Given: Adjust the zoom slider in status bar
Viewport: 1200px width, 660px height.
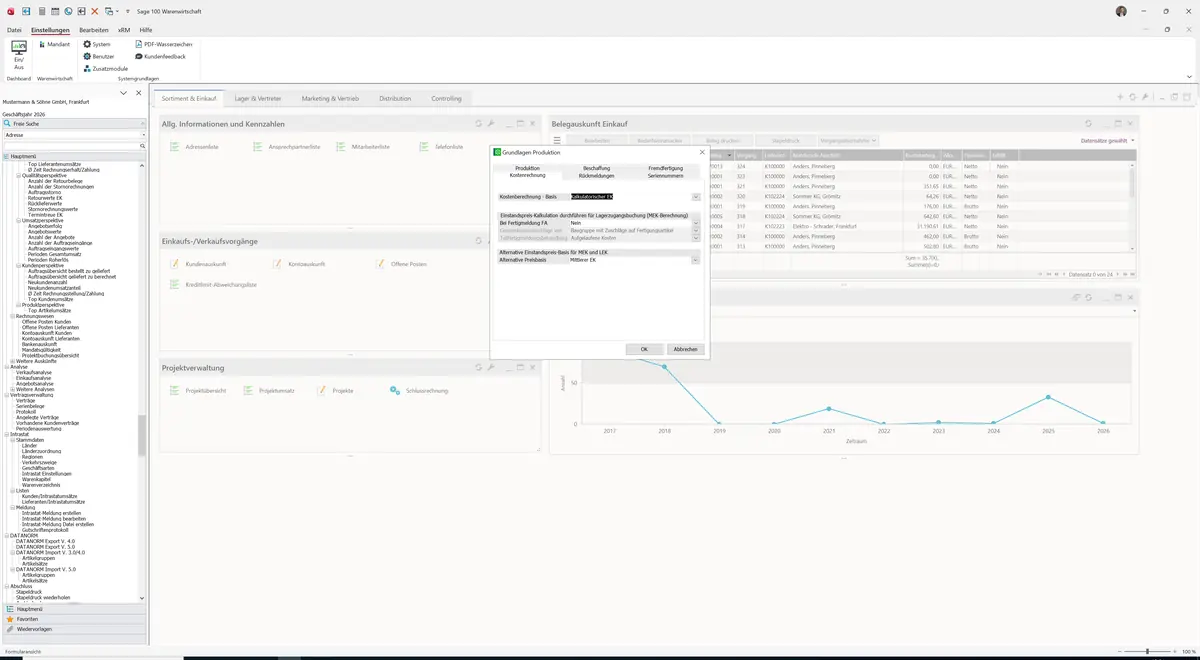Looking at the screenshot, I should [1148, 651].
